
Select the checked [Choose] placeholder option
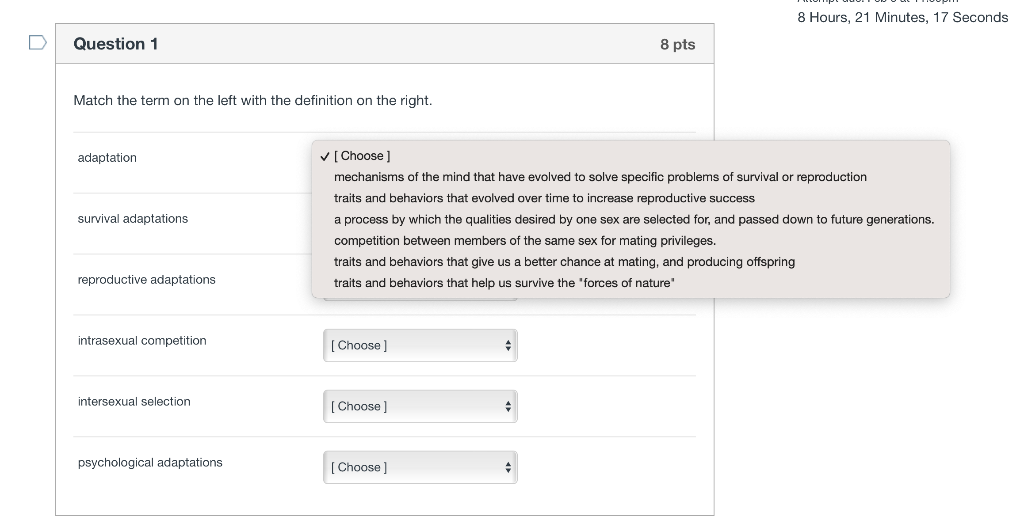click(x=362, y=156)
